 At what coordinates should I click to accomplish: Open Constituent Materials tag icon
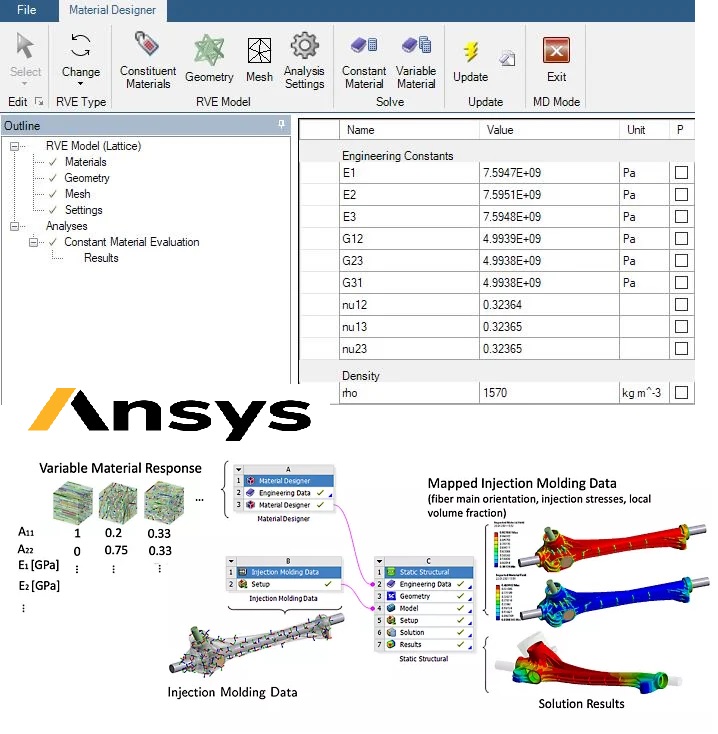pyautogui.click(x=147, y=44)
